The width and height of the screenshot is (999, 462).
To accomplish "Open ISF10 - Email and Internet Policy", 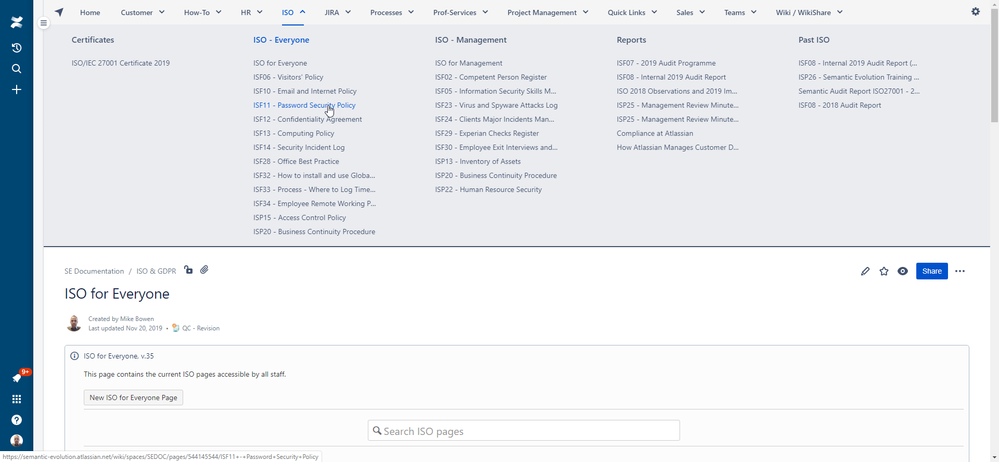I will 305,91.
